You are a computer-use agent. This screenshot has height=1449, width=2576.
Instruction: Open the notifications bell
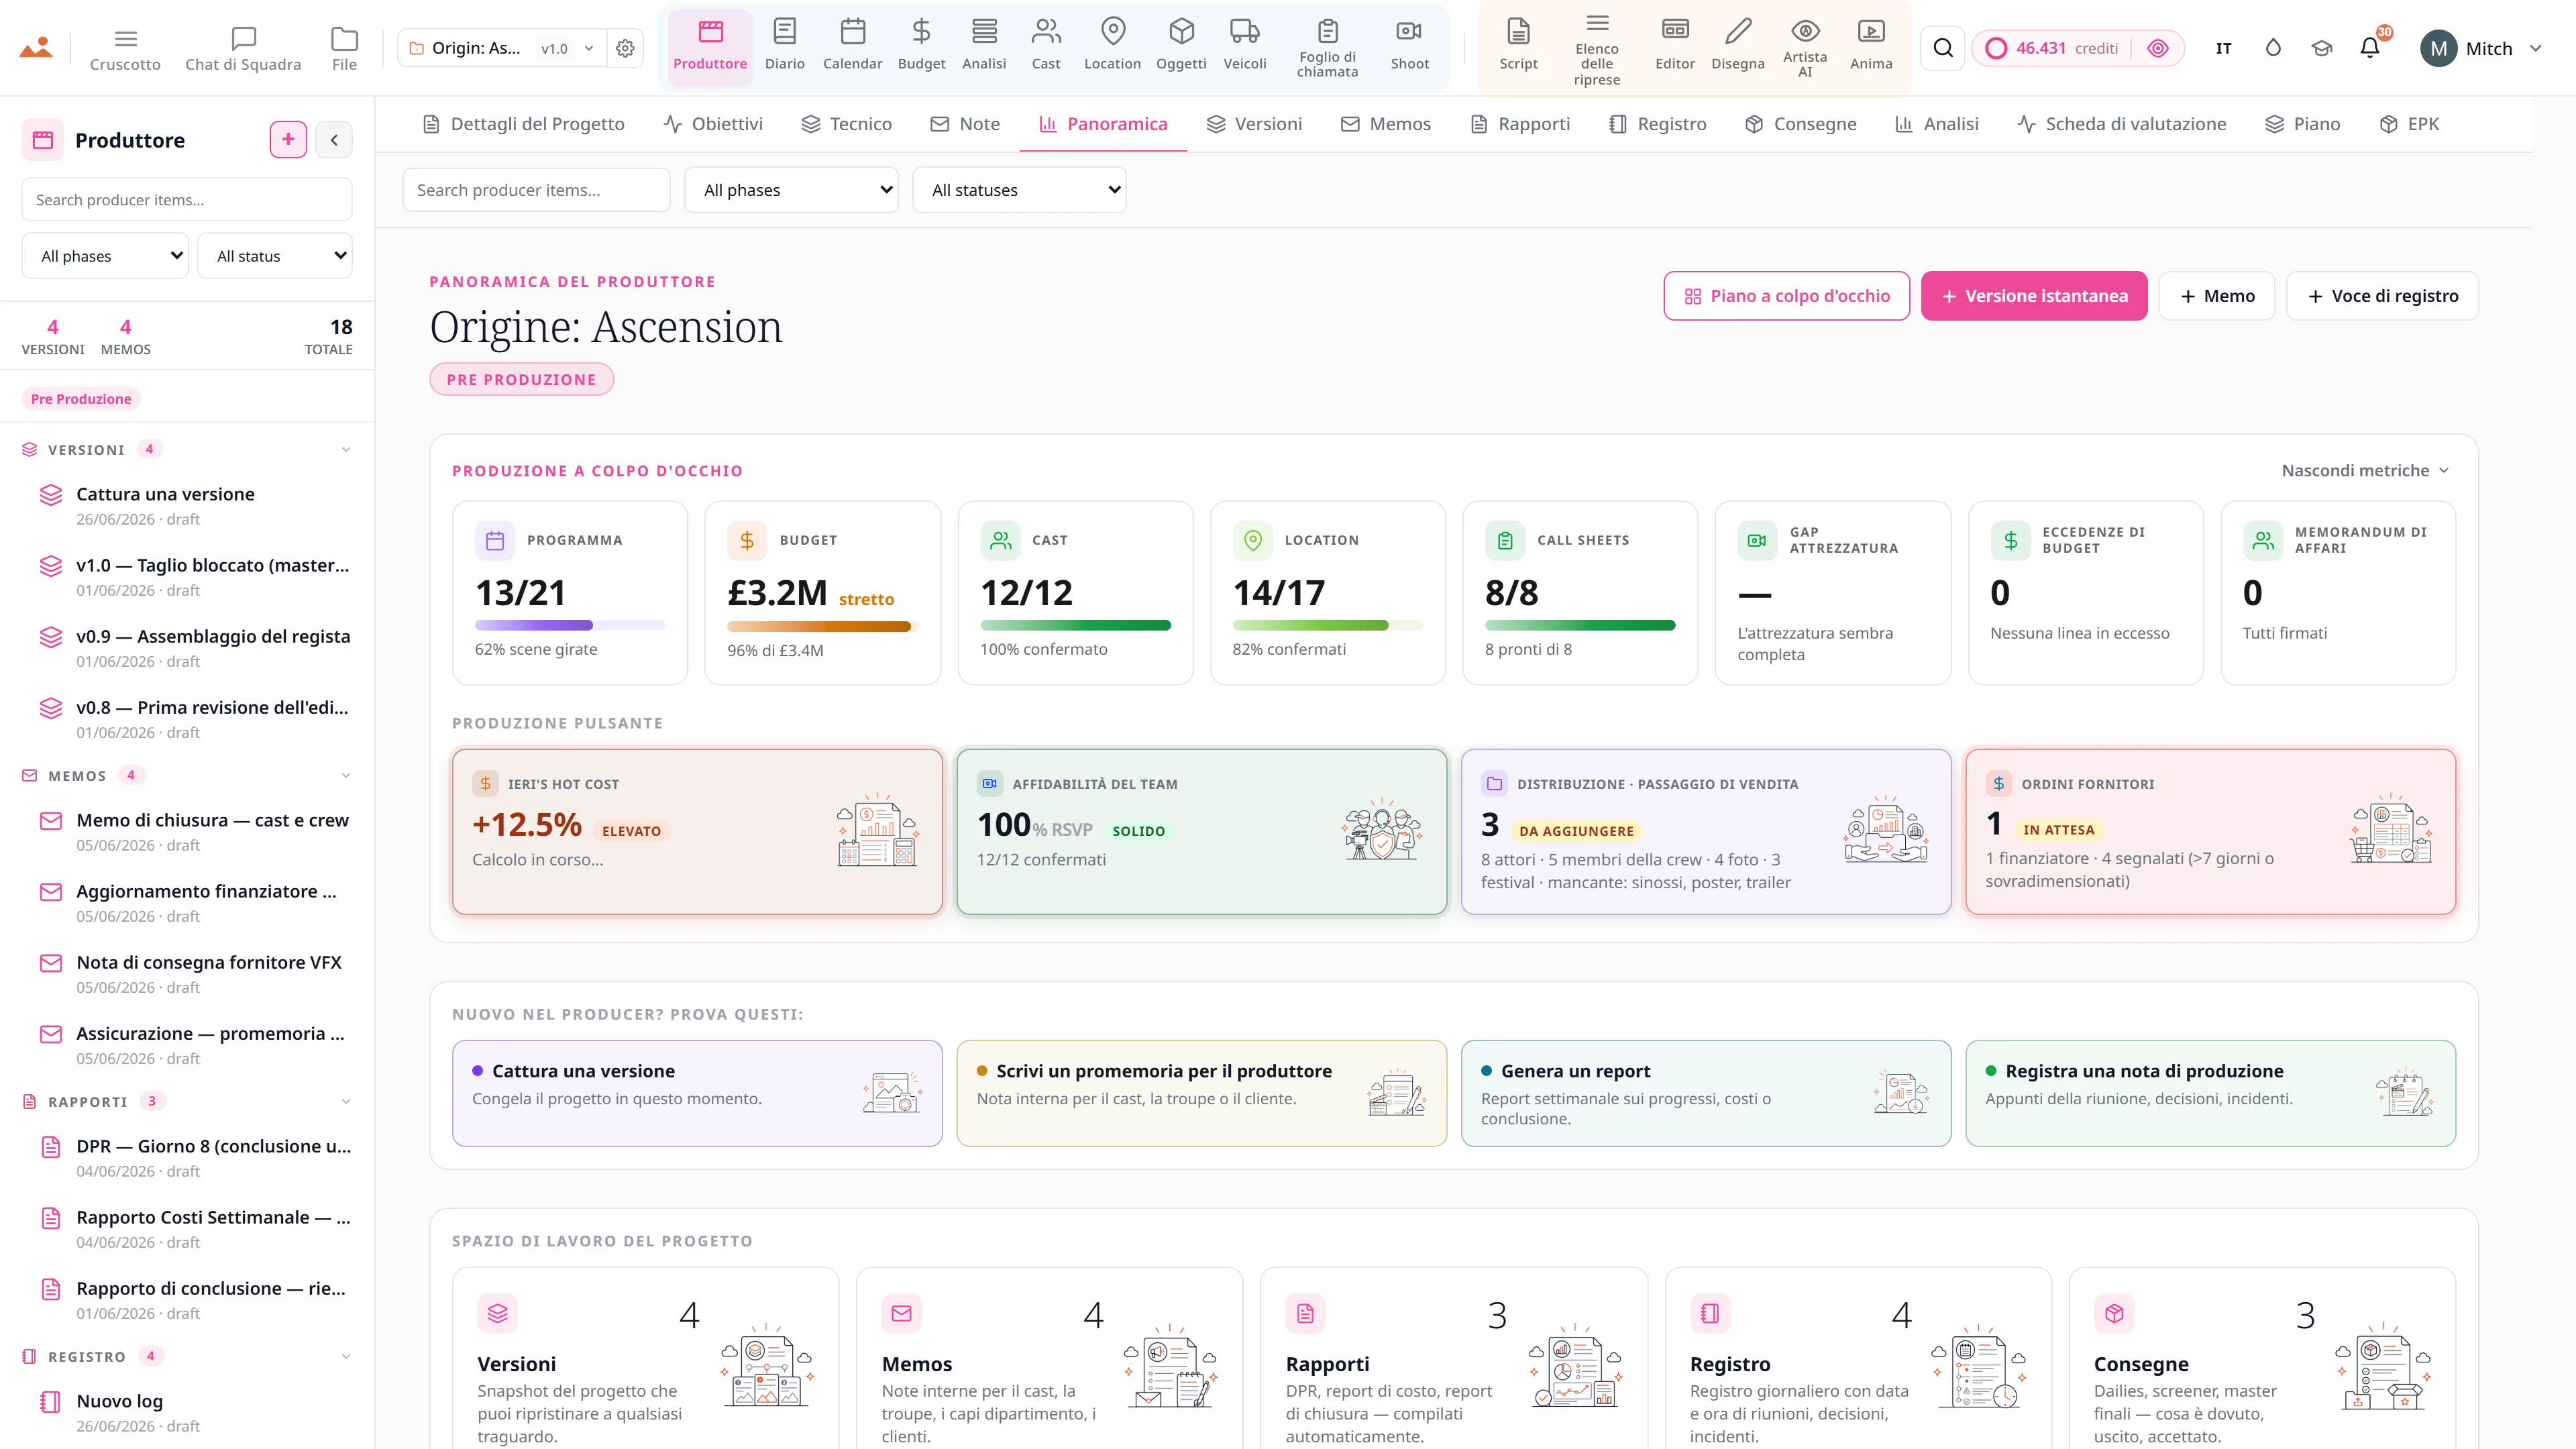(x=2370, y=48)
